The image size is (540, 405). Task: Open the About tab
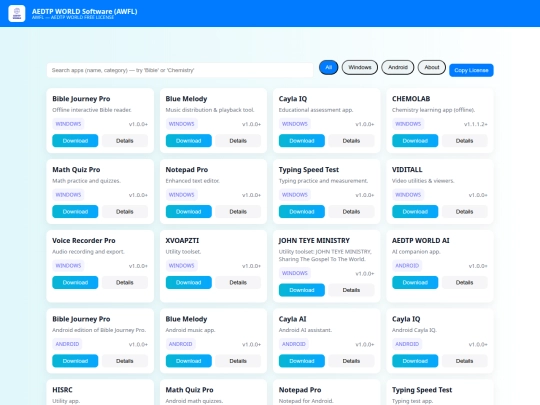point(432,67)
